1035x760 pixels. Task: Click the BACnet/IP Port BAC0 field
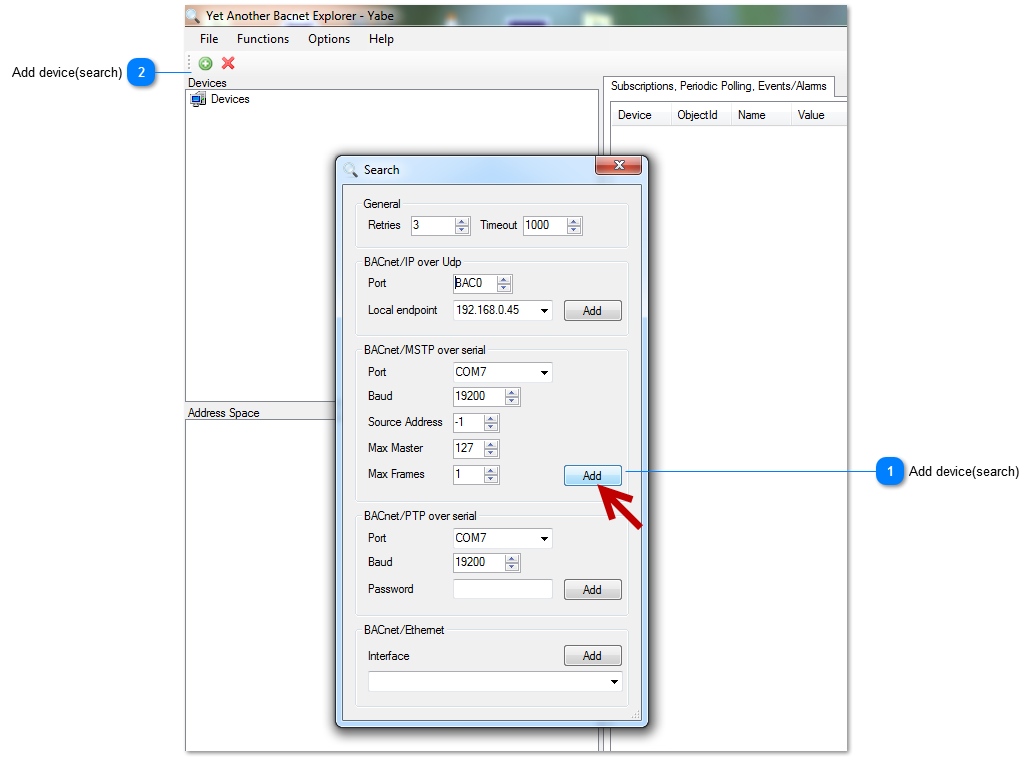pyautogui.click(x=475, y=284)
